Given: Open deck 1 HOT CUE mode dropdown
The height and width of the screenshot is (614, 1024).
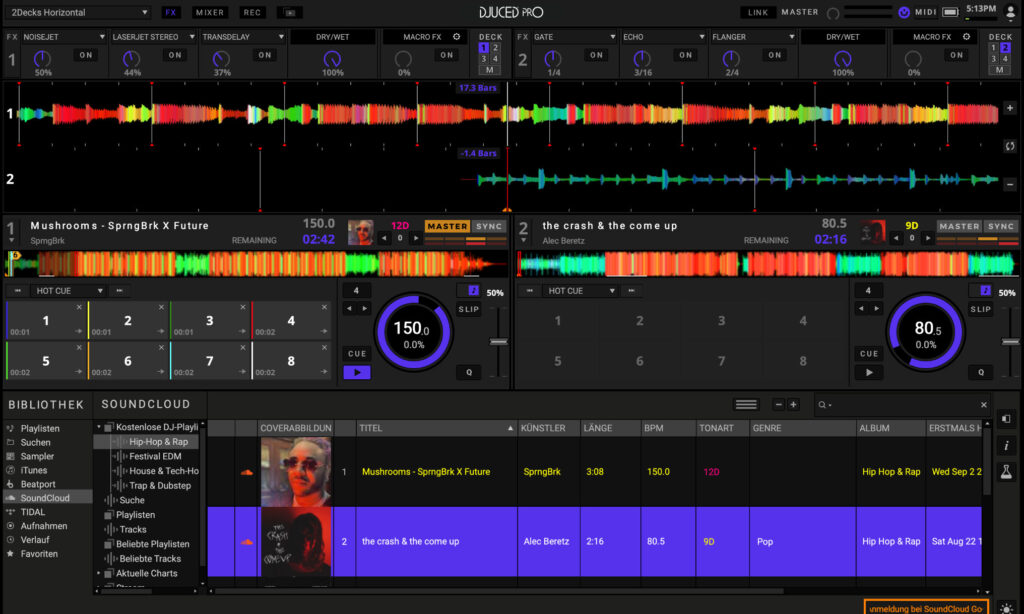Looking at the screenshot, I should [69, 291].
